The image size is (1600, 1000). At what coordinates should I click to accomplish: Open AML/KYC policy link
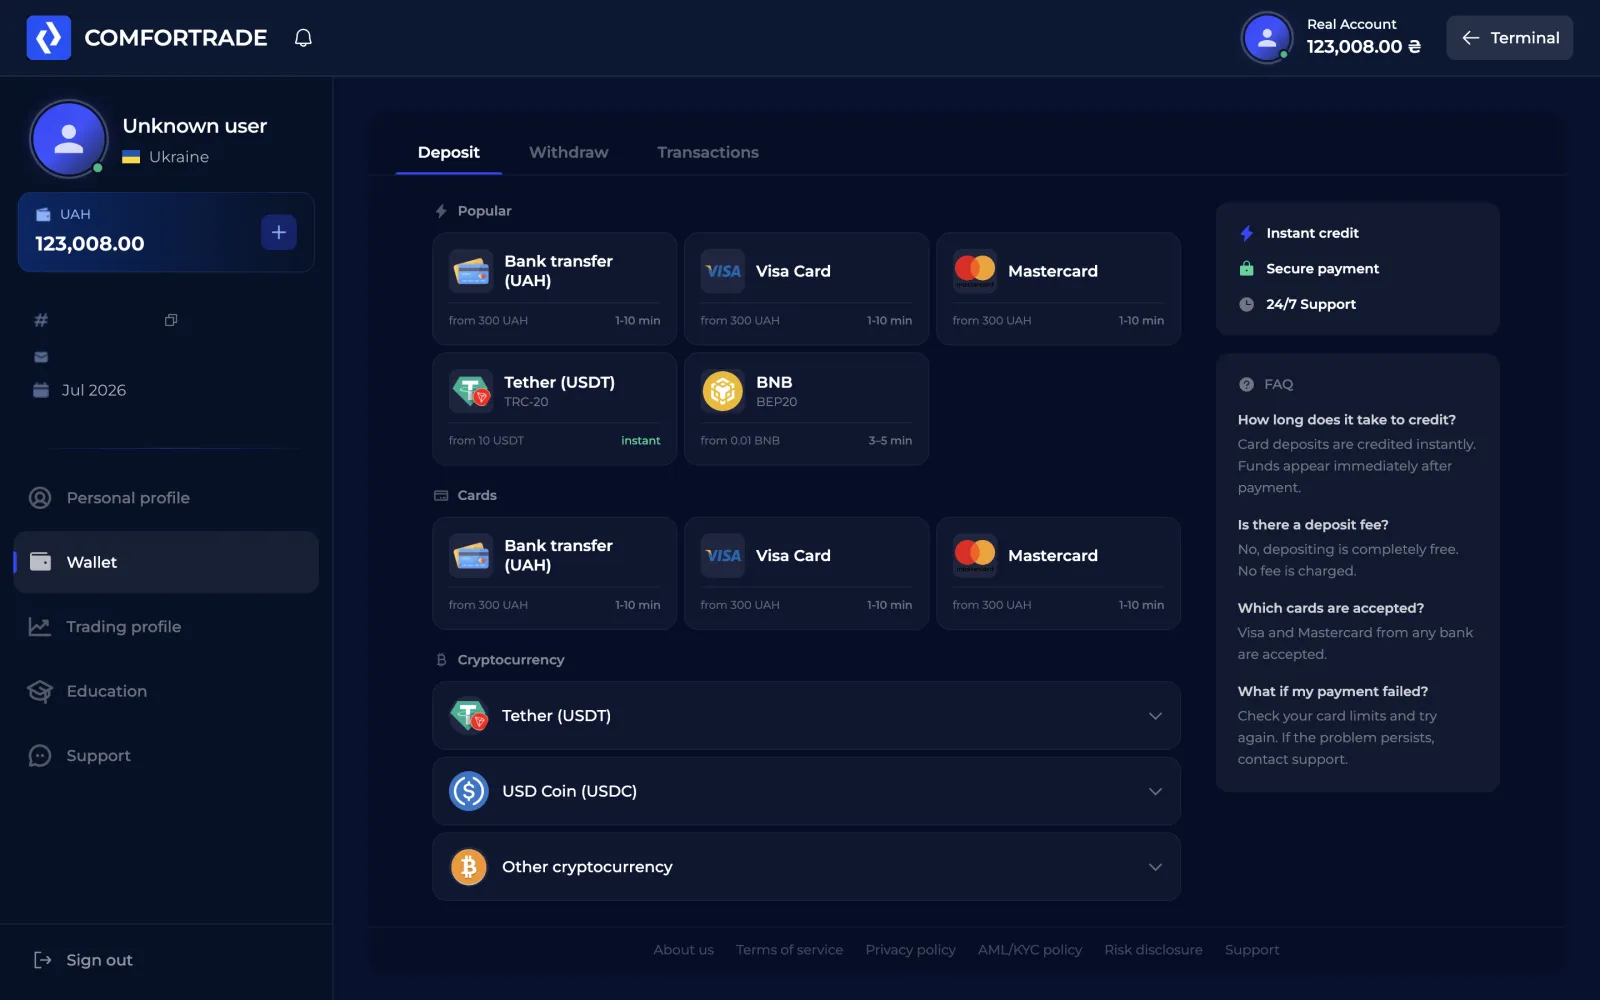(x=1030, y=950)
